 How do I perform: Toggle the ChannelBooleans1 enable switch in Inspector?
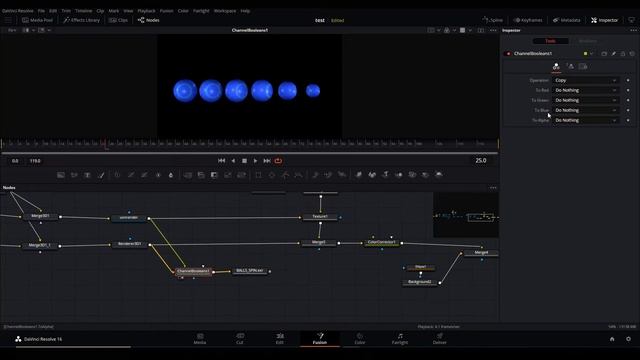[x=508, y=53]
